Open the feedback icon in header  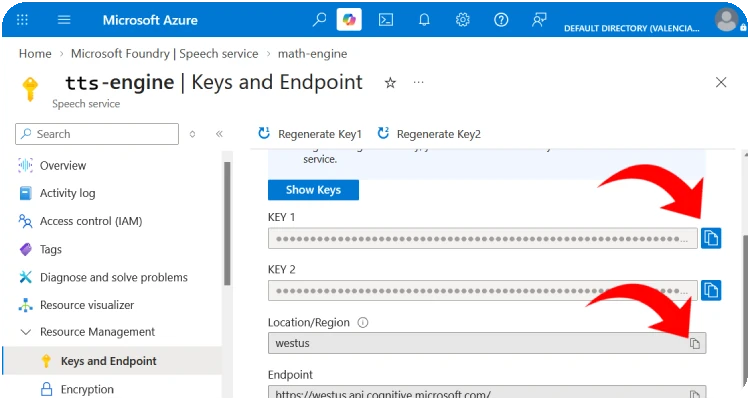pyautogui.click(x=539, y=20)
